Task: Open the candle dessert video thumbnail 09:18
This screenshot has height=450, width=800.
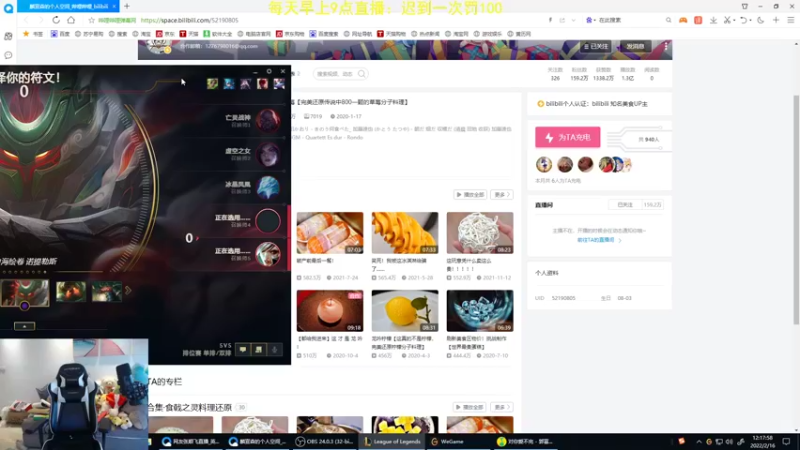Action: (330, 311)
